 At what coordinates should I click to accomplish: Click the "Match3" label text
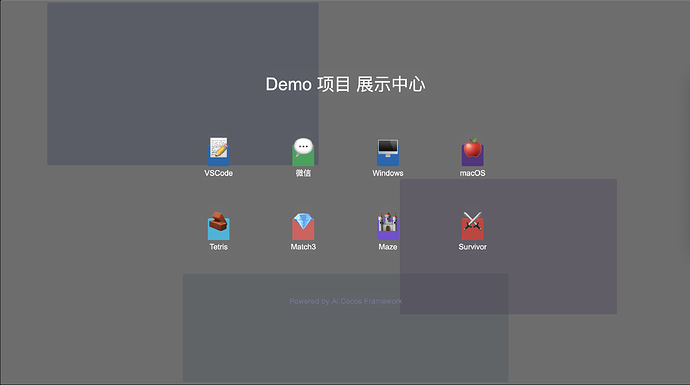tap(303, 247)
